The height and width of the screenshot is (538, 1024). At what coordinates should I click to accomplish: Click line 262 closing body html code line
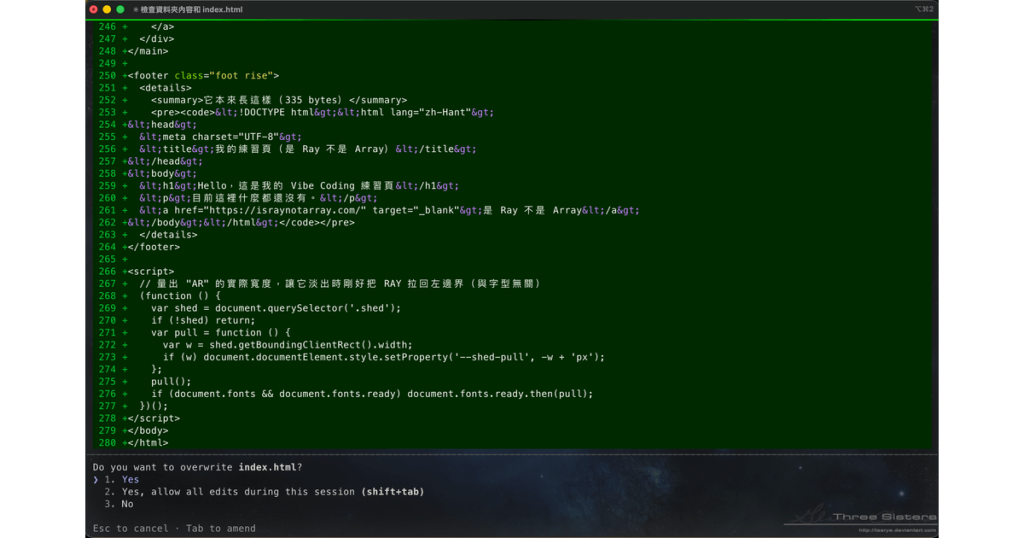coord(241,223)
